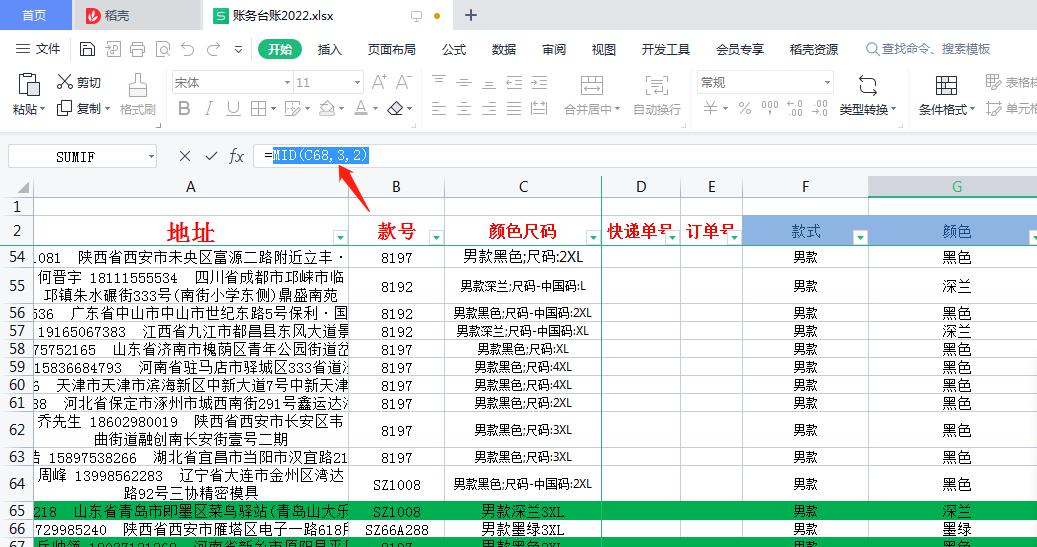This screenshot has width=1037, height=547.
Task: Click the select-all corner triangle
Action: point(23,188)
